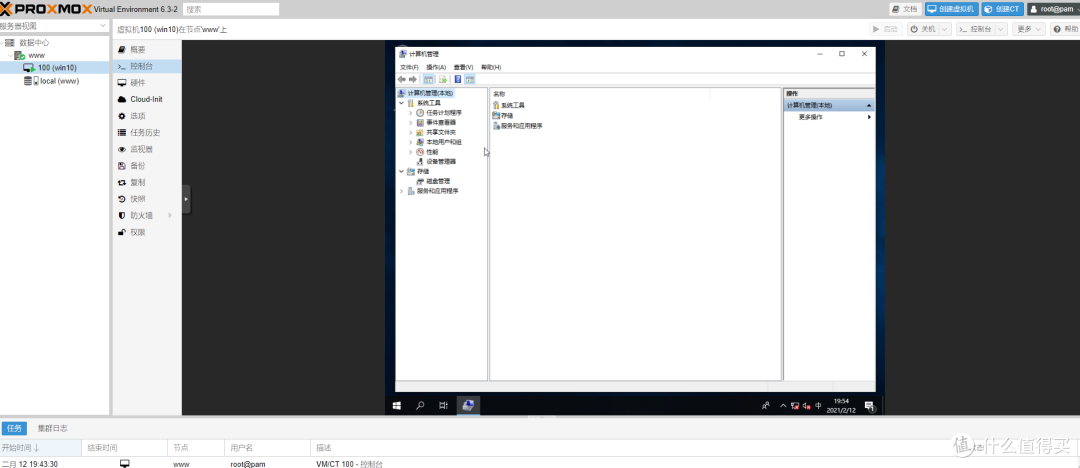Click the search icon in Windows taskbar
The width and height of the screenshot is (1080, 468).
point(420,405)
